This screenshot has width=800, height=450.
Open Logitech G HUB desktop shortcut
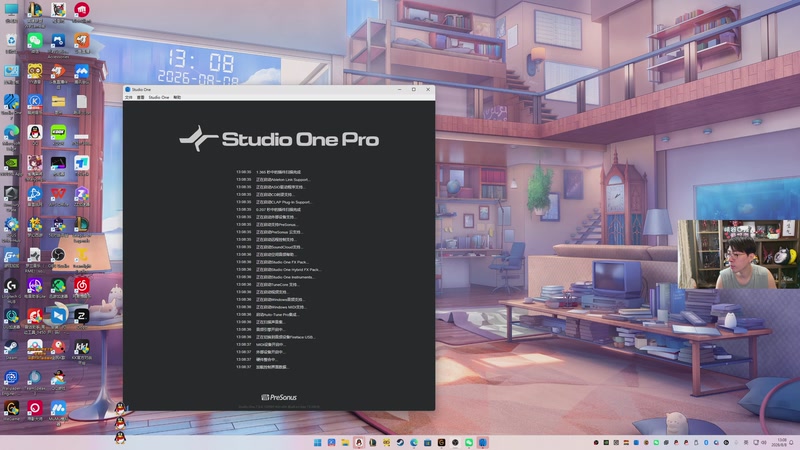[11, 286]
